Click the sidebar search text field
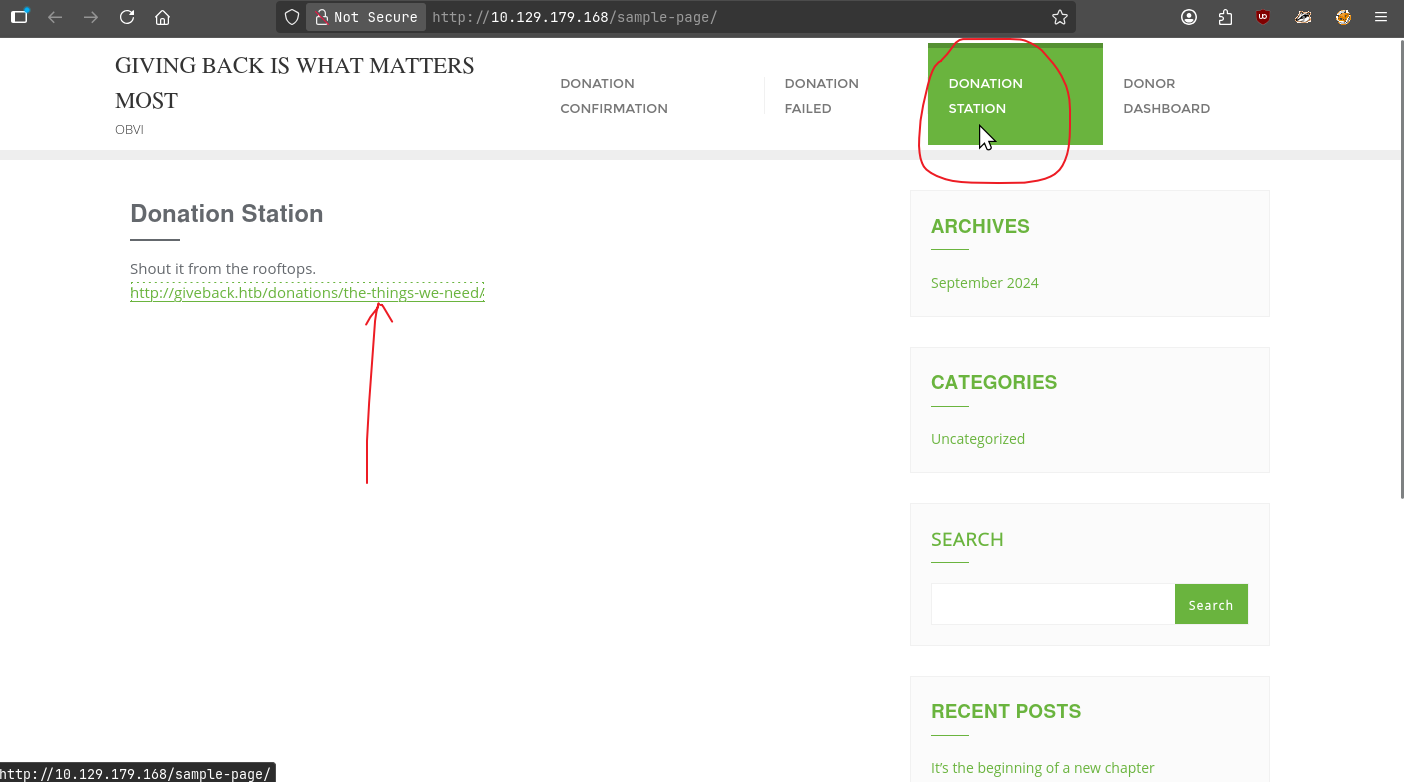 1052,604
